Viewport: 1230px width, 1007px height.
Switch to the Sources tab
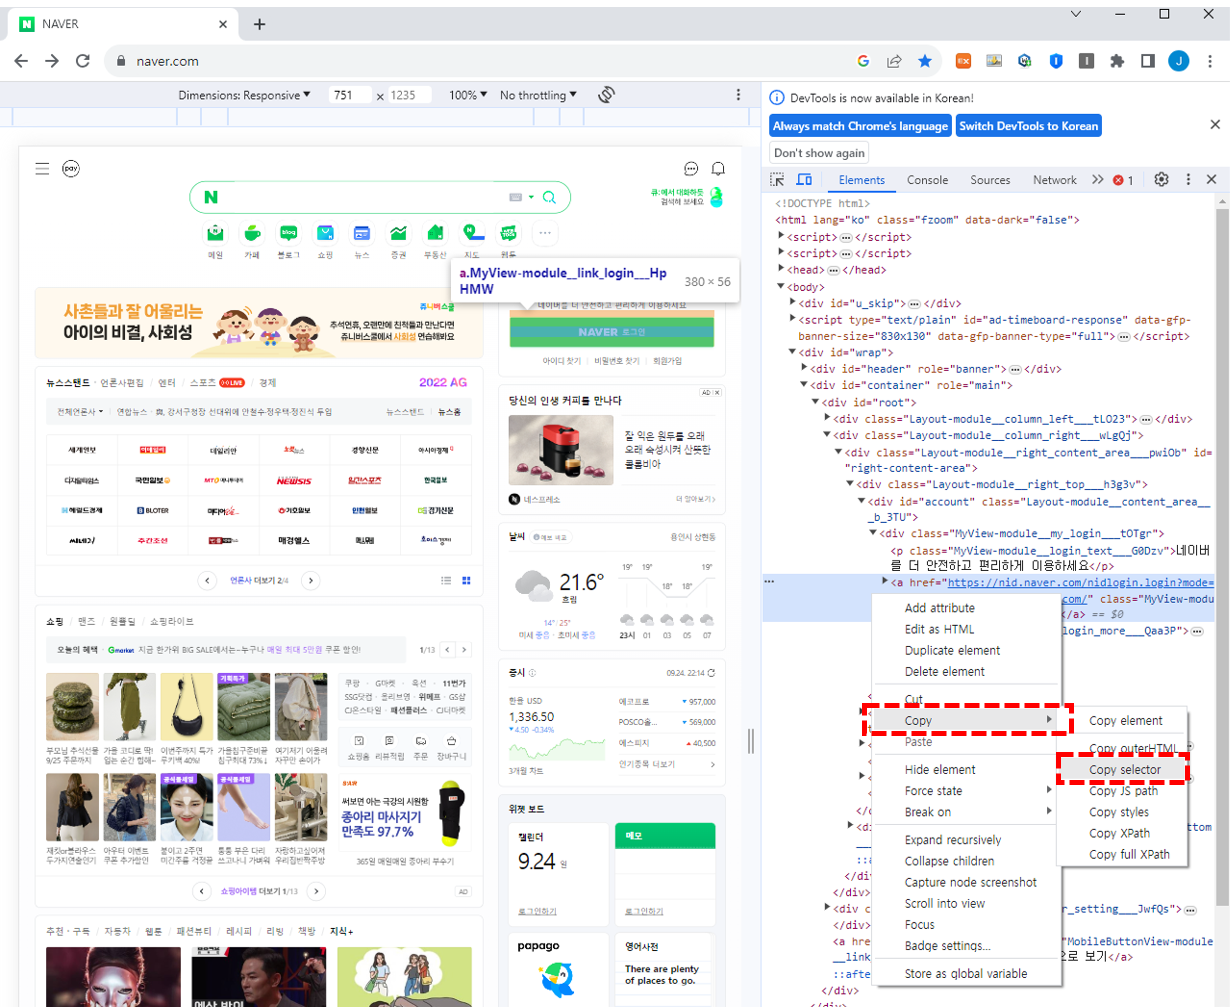(x=990, y=180)
